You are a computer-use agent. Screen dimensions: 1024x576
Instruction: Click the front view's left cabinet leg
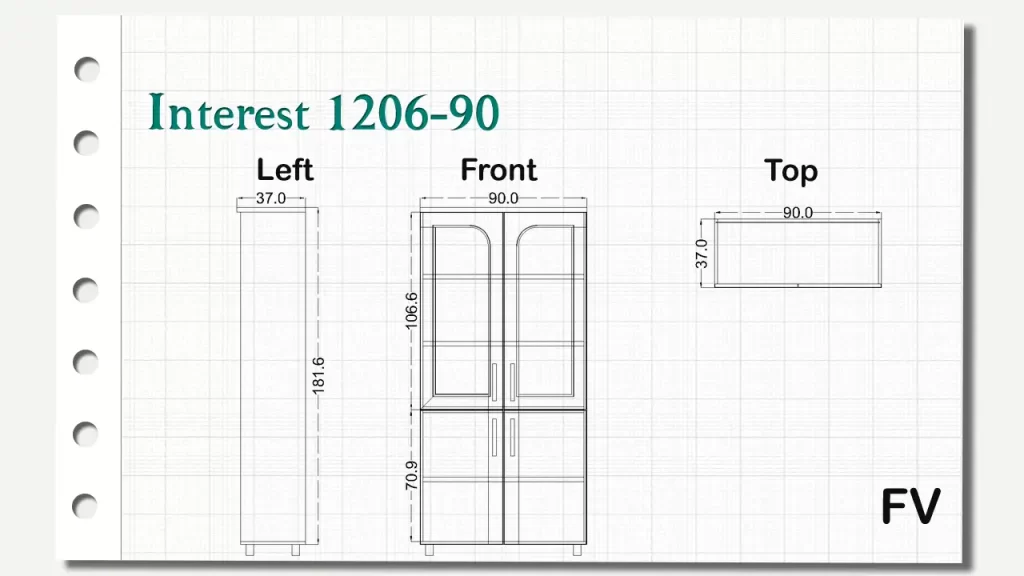click(x=429, y=550)
